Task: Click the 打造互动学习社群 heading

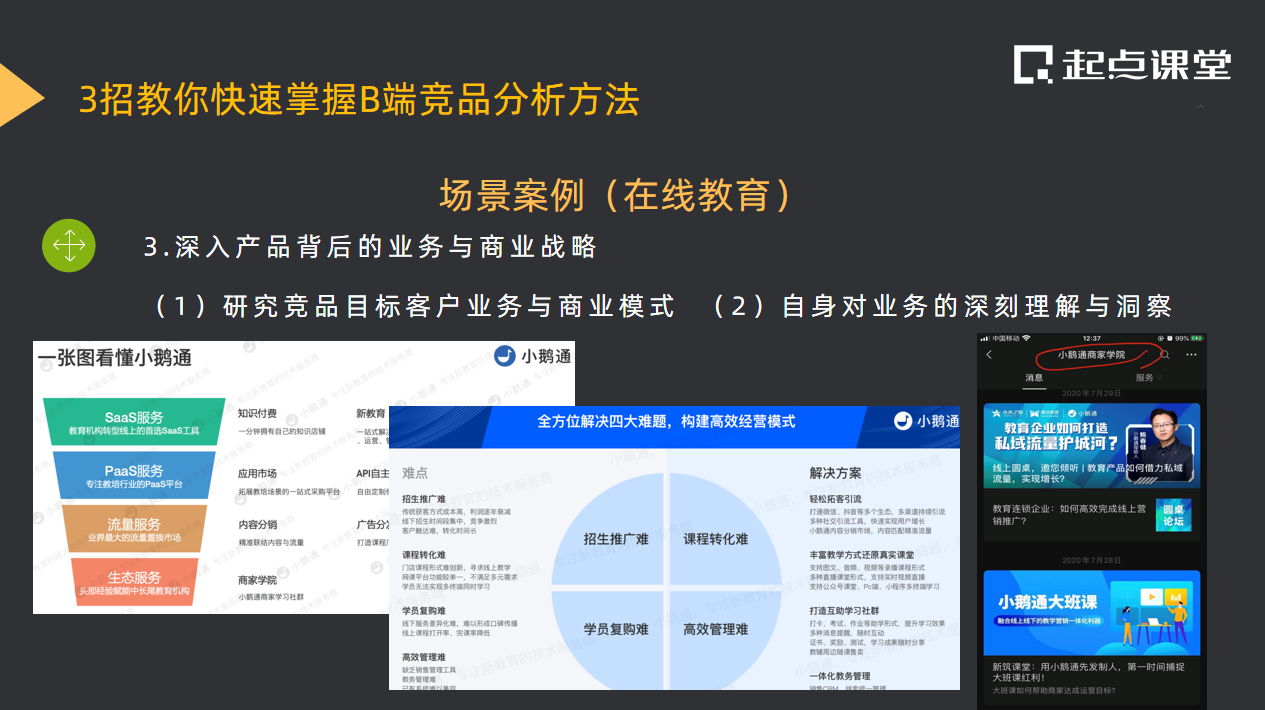Action: click(844, 610)
